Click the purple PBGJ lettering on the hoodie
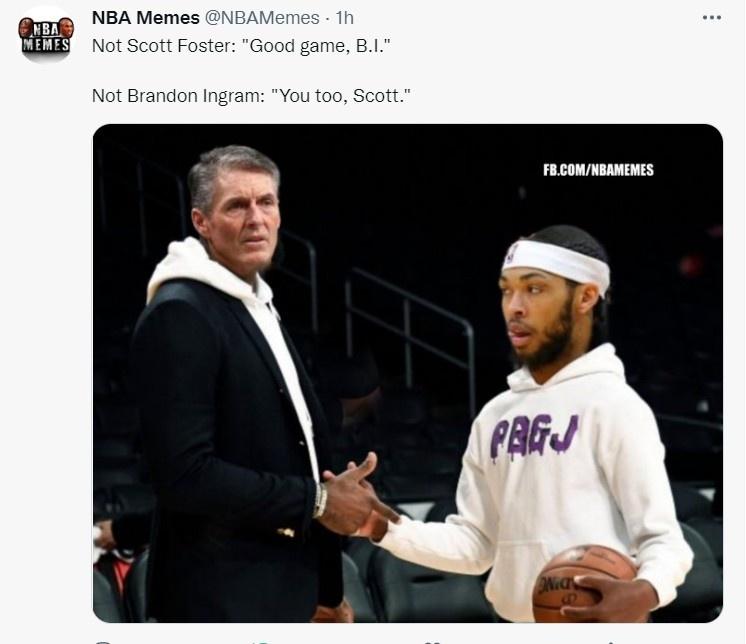This screenshot has height=644, width=746. pyautogui.click(x=534, y=436)
